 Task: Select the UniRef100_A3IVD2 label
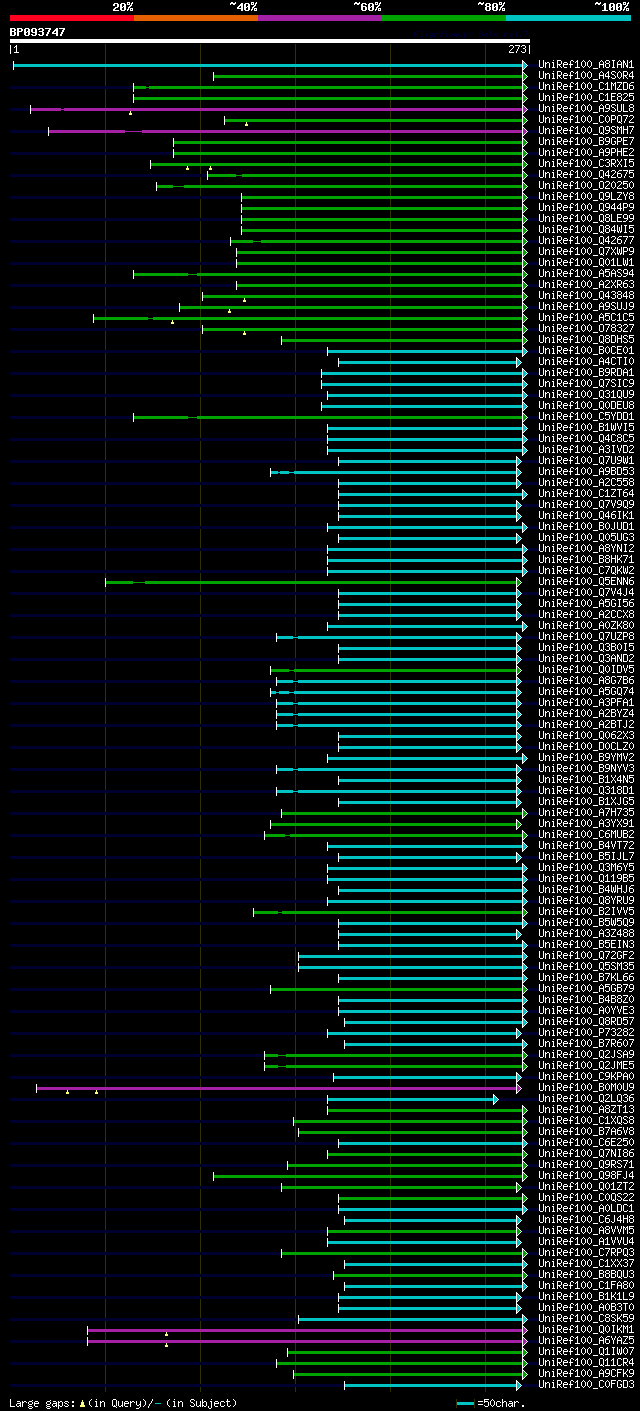pyautogui.click(x=586, y=450)
